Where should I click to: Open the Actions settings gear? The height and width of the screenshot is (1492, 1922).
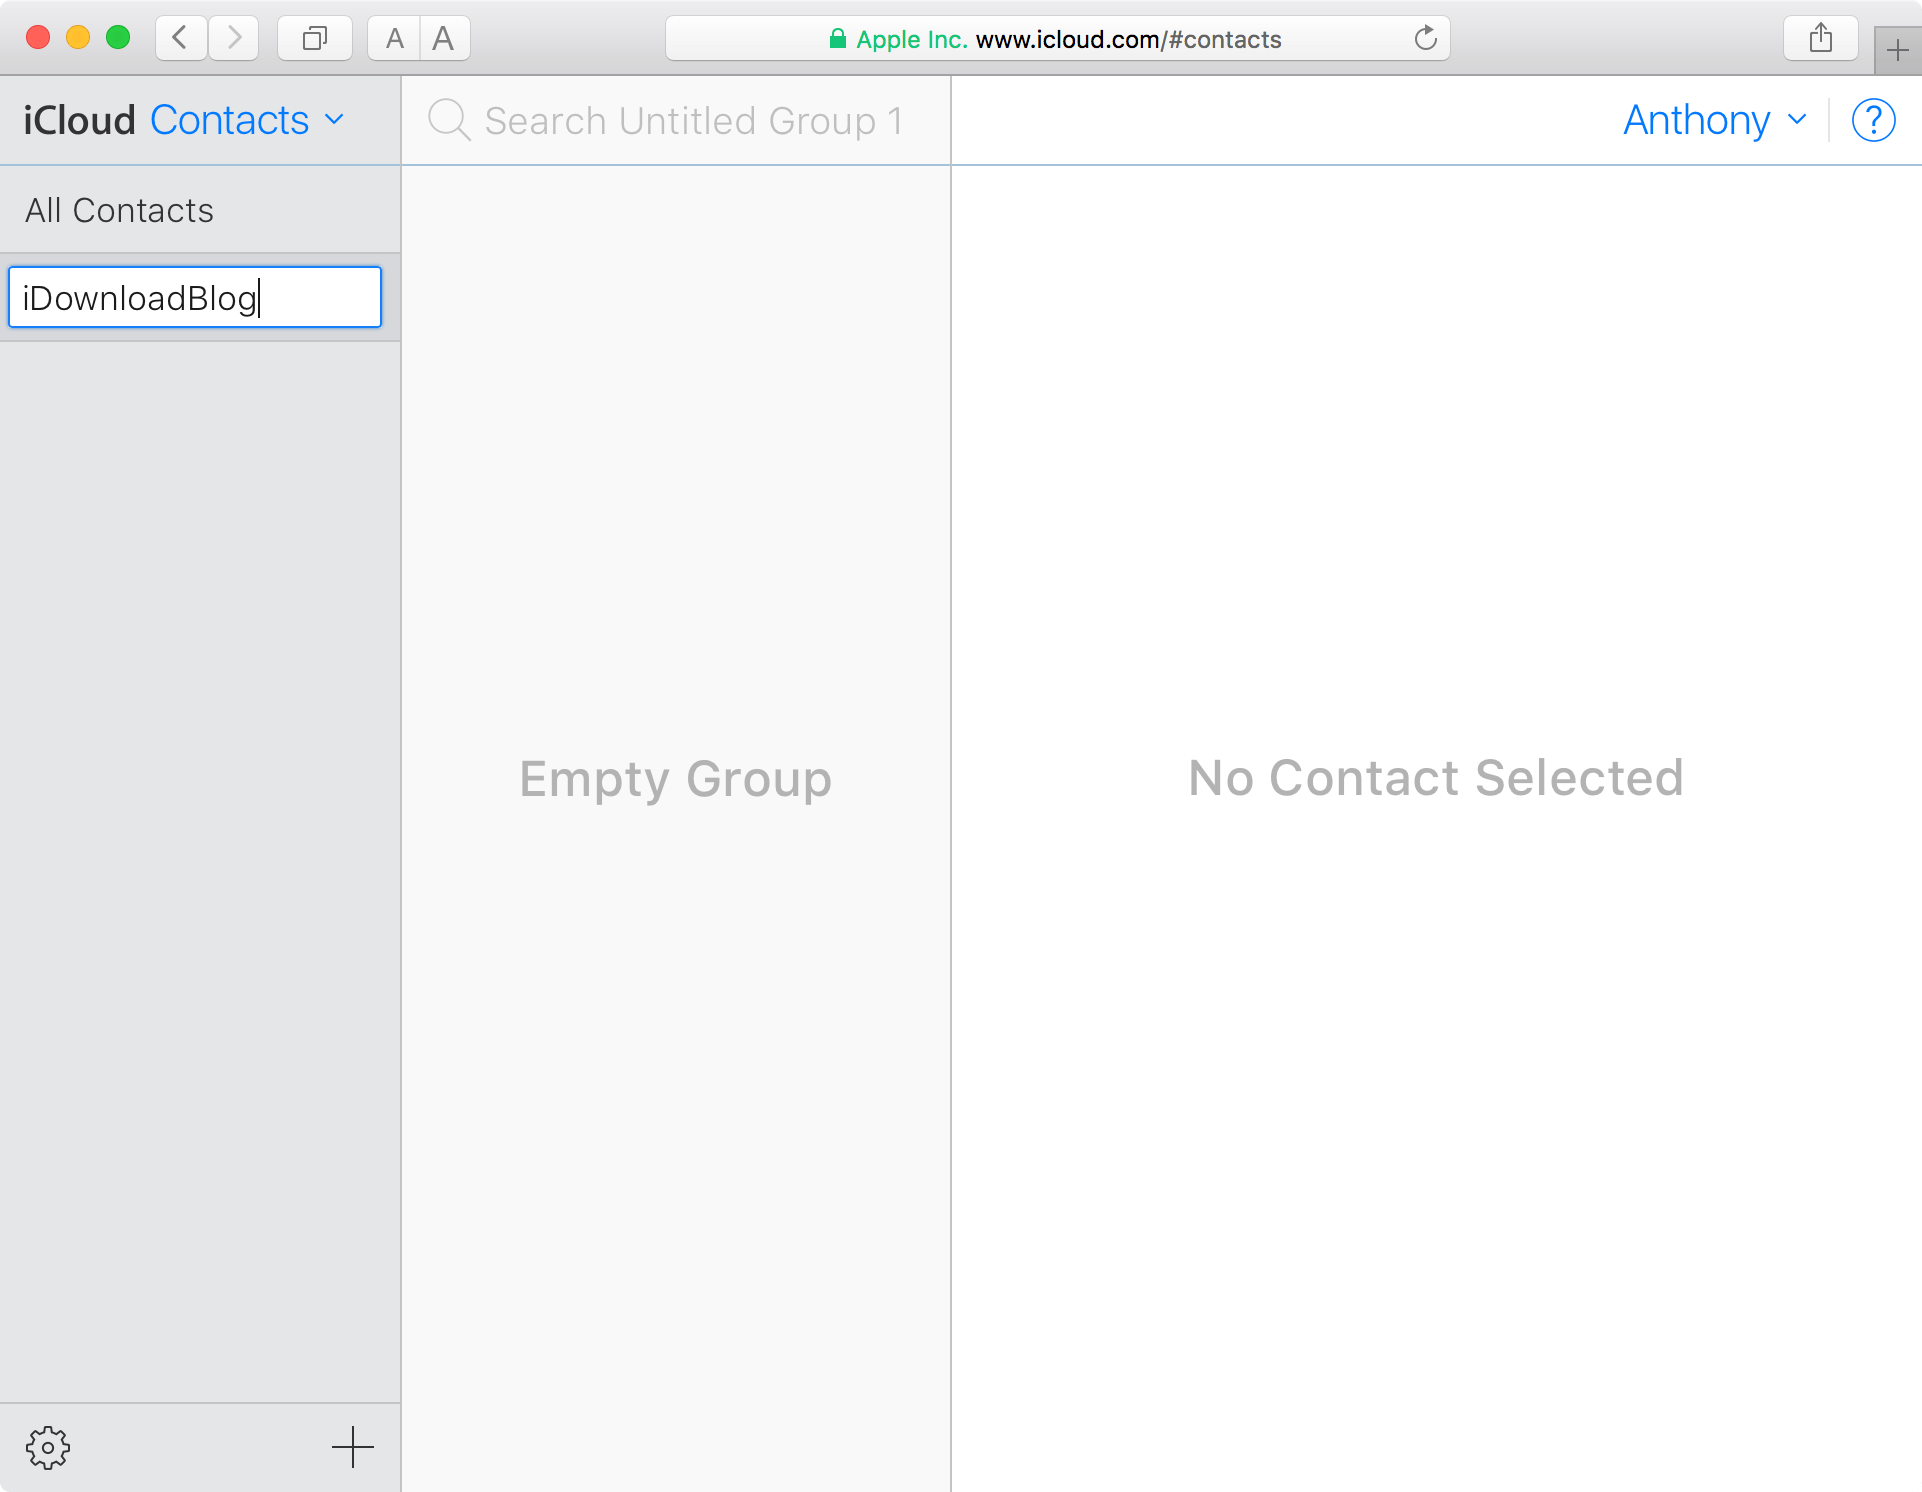point(47,1447)
